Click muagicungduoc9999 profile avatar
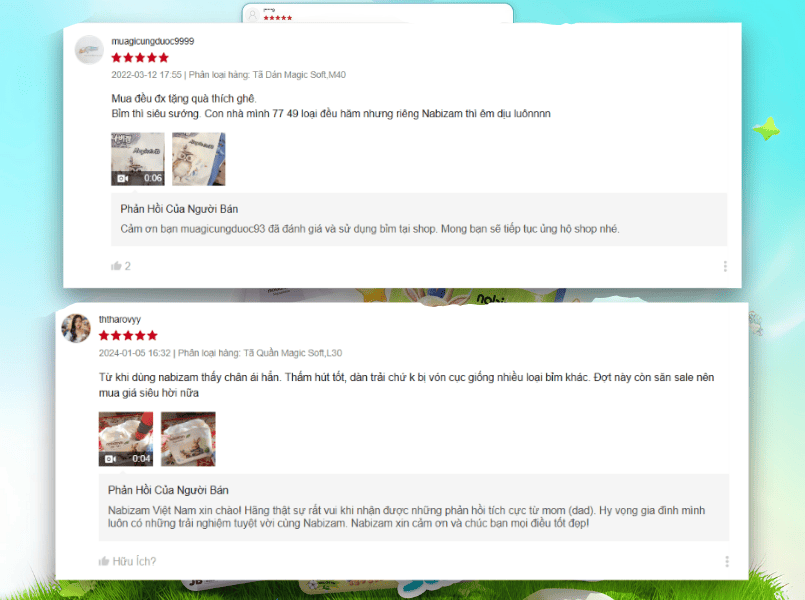Viewport: 805px width, 600px height. [x=90, y=50]
